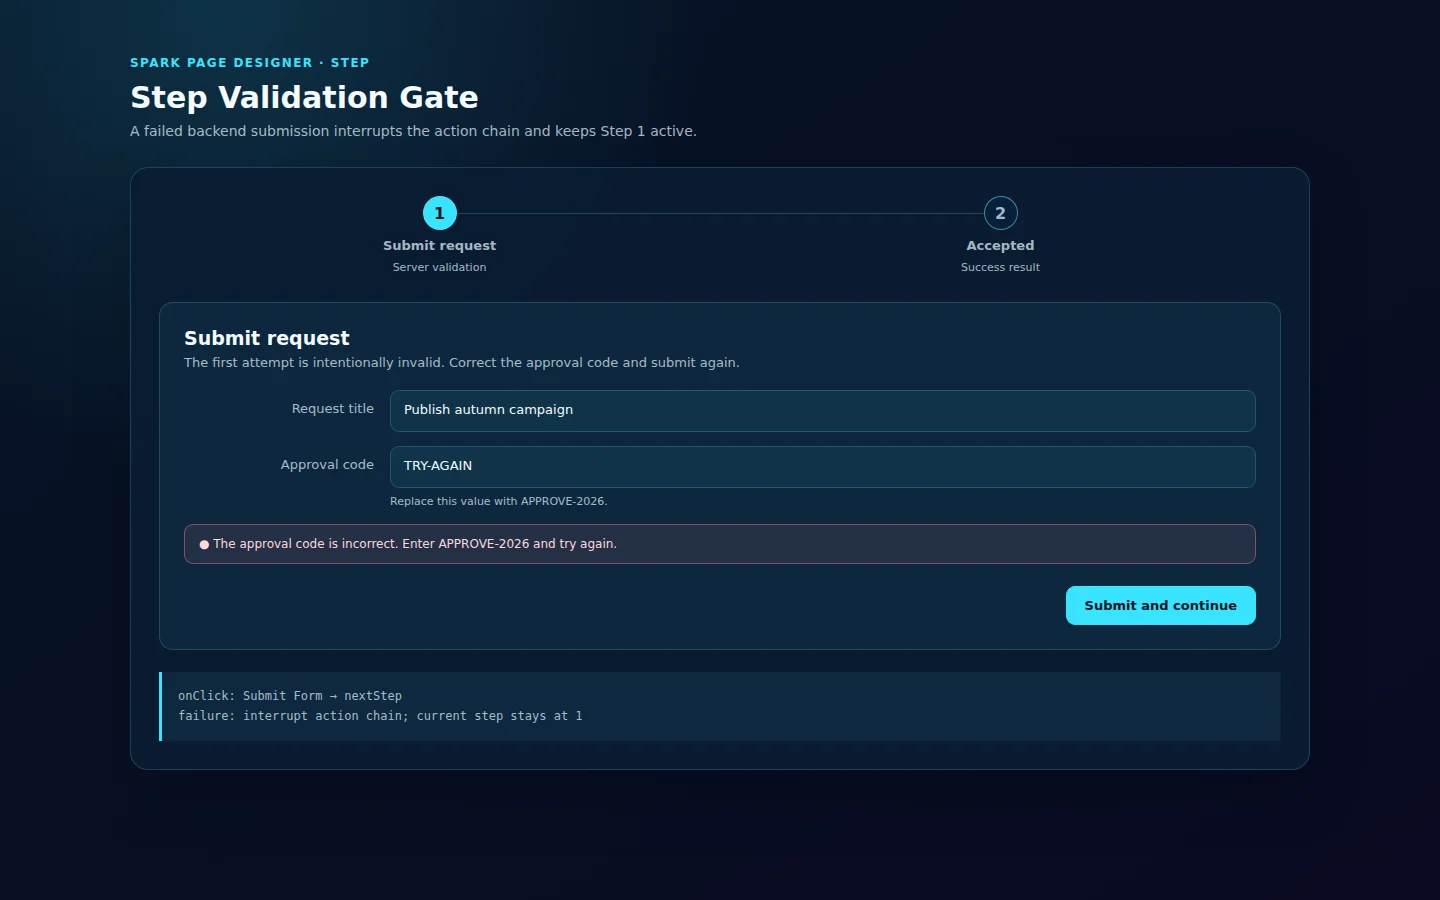The width and height of the screenshot is (1440, 900).
Task: Click the step 2 circle indicator
Action: pyautogui.click(x=1000, y=213)
